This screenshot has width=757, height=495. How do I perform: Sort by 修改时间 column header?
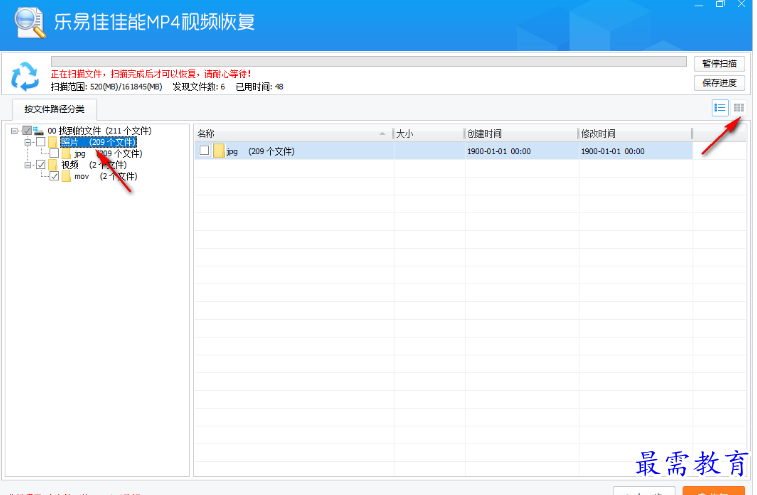click(635, 134)
